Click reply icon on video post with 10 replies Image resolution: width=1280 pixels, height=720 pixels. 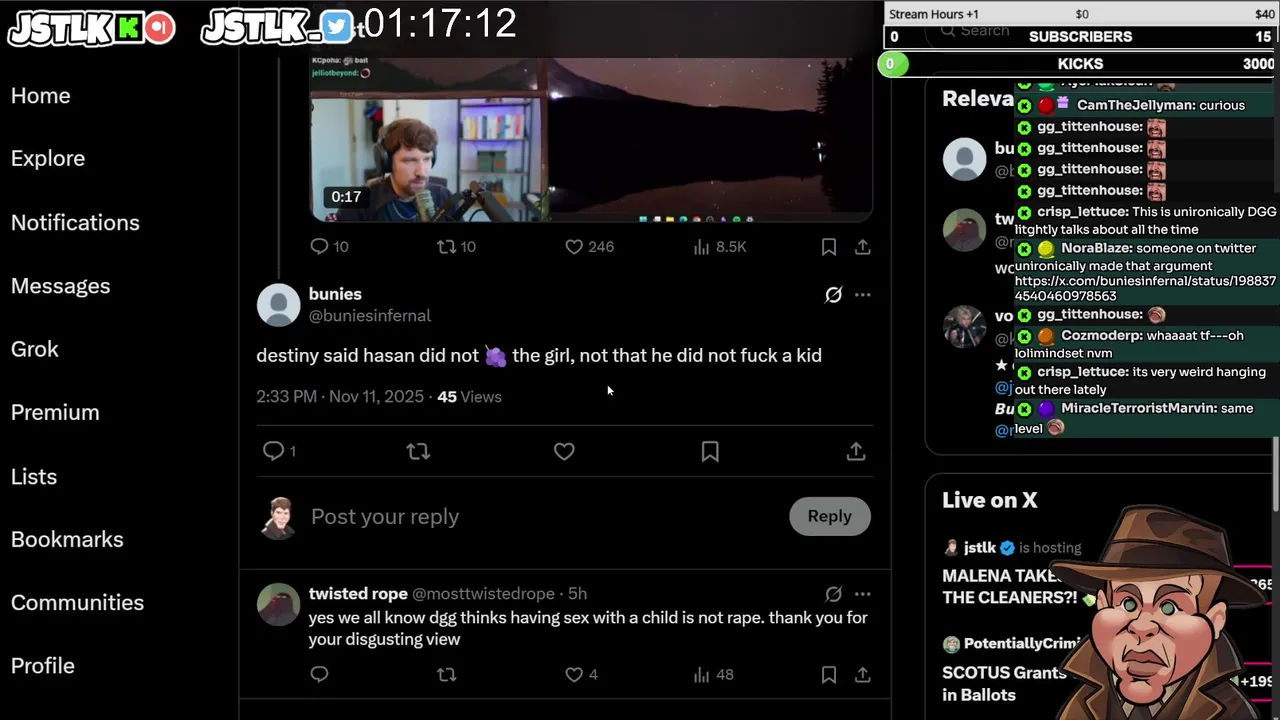[x=319, y=247]
